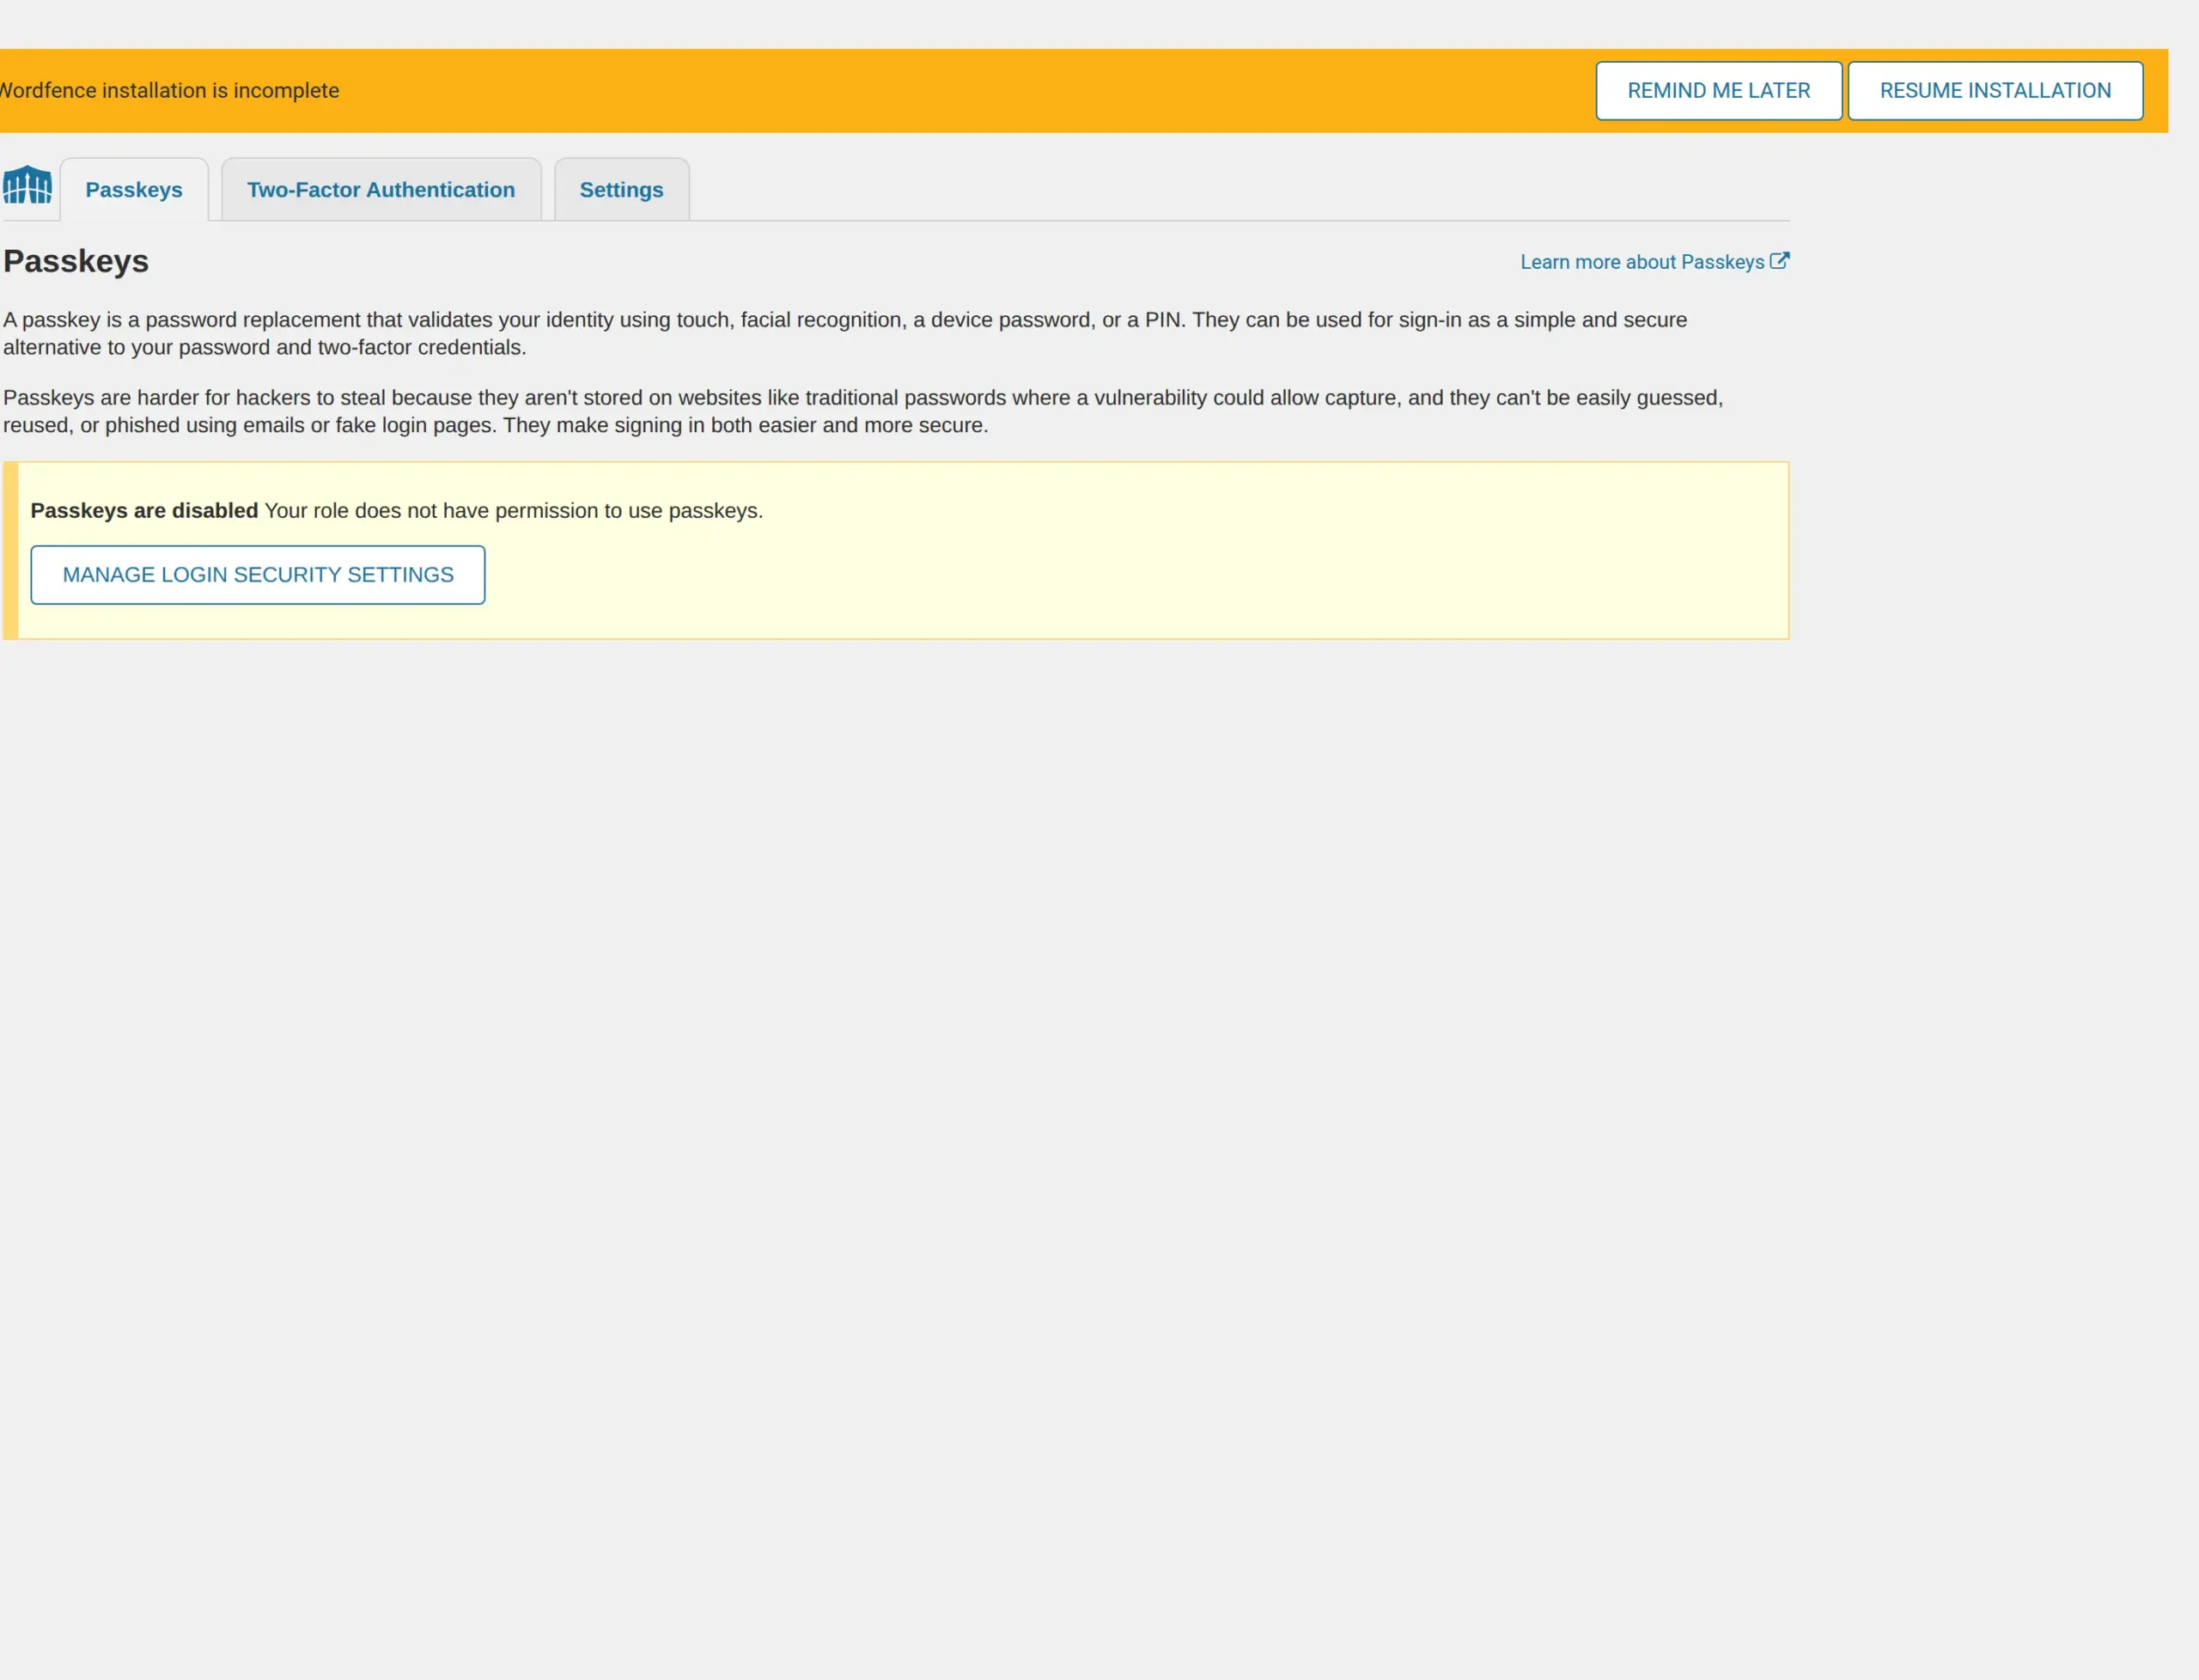
Task: Open external link icon beside Learn more
Action: [1779, 261]
